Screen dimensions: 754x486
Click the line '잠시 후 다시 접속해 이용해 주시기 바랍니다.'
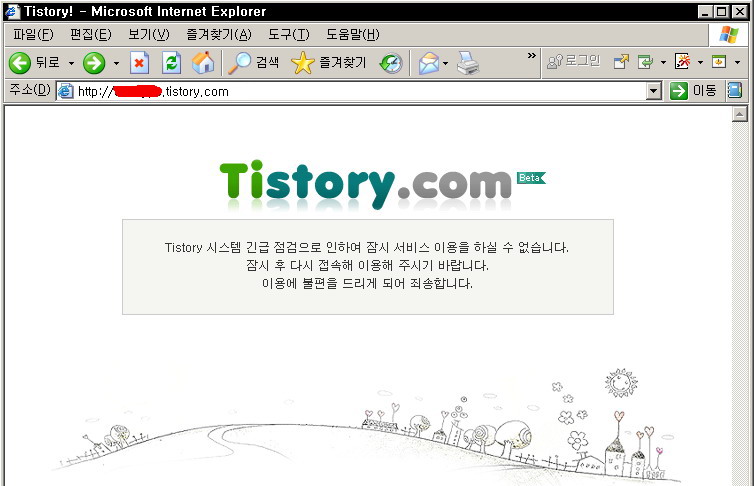pyautogui.click(x=367, y=265)
